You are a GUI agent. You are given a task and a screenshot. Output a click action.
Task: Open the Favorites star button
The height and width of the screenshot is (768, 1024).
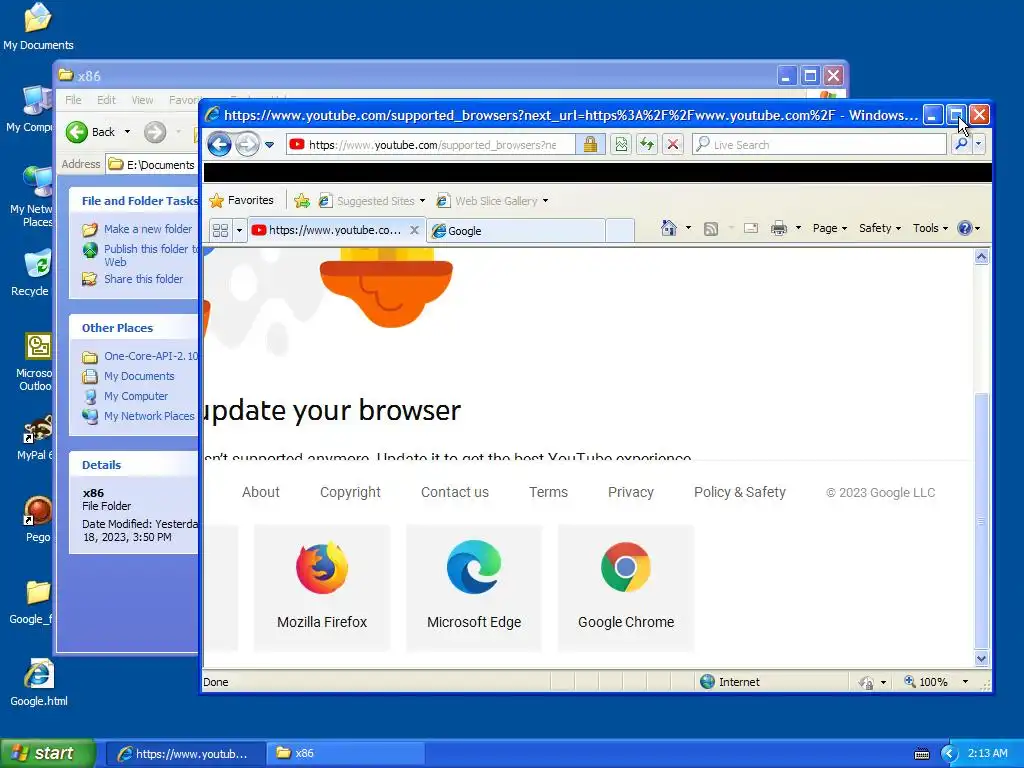(241, 200)
